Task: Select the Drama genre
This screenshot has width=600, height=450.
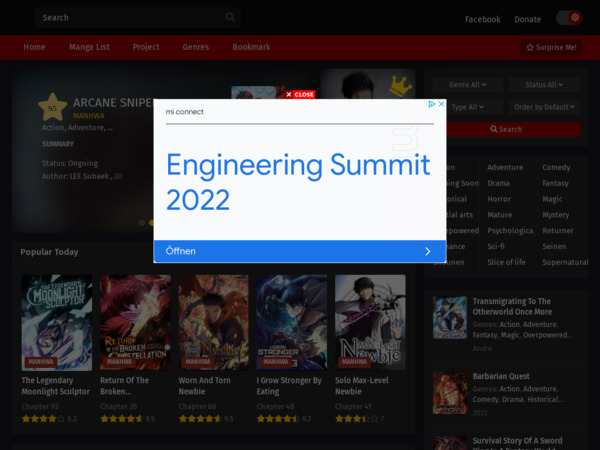Action: point(498,183)
